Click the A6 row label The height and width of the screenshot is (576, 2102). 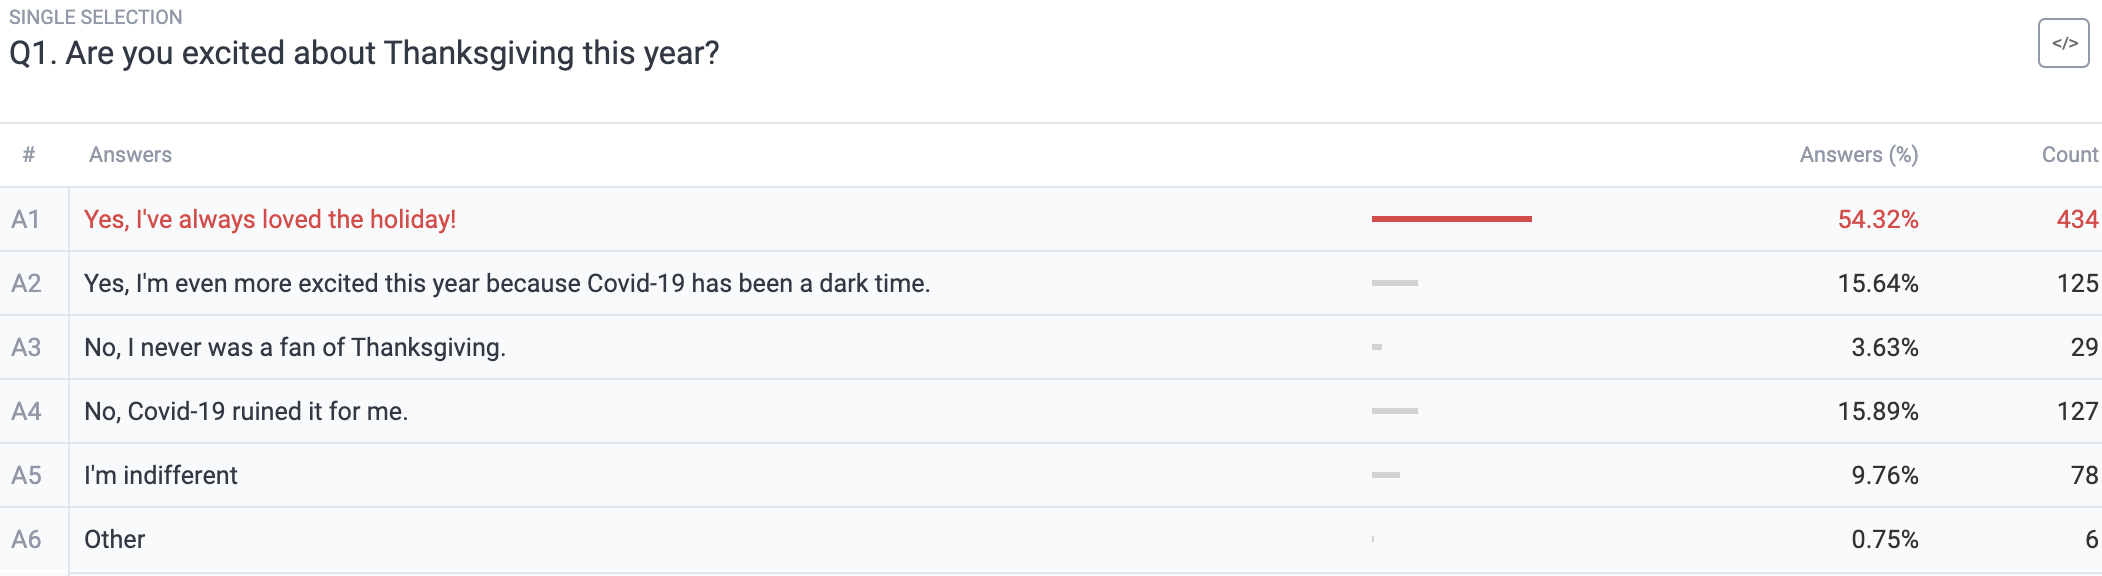[26, 539]
